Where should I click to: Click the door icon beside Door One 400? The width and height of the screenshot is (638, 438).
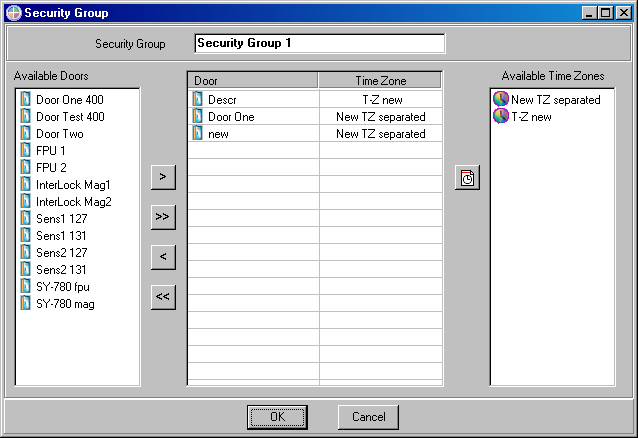[x=26, y=100]
